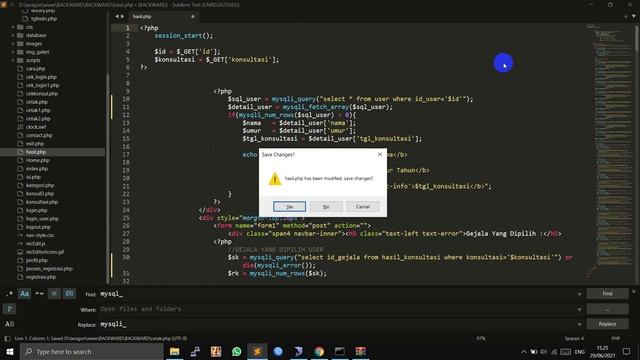Click the Where input field

[x=337, y=309]
